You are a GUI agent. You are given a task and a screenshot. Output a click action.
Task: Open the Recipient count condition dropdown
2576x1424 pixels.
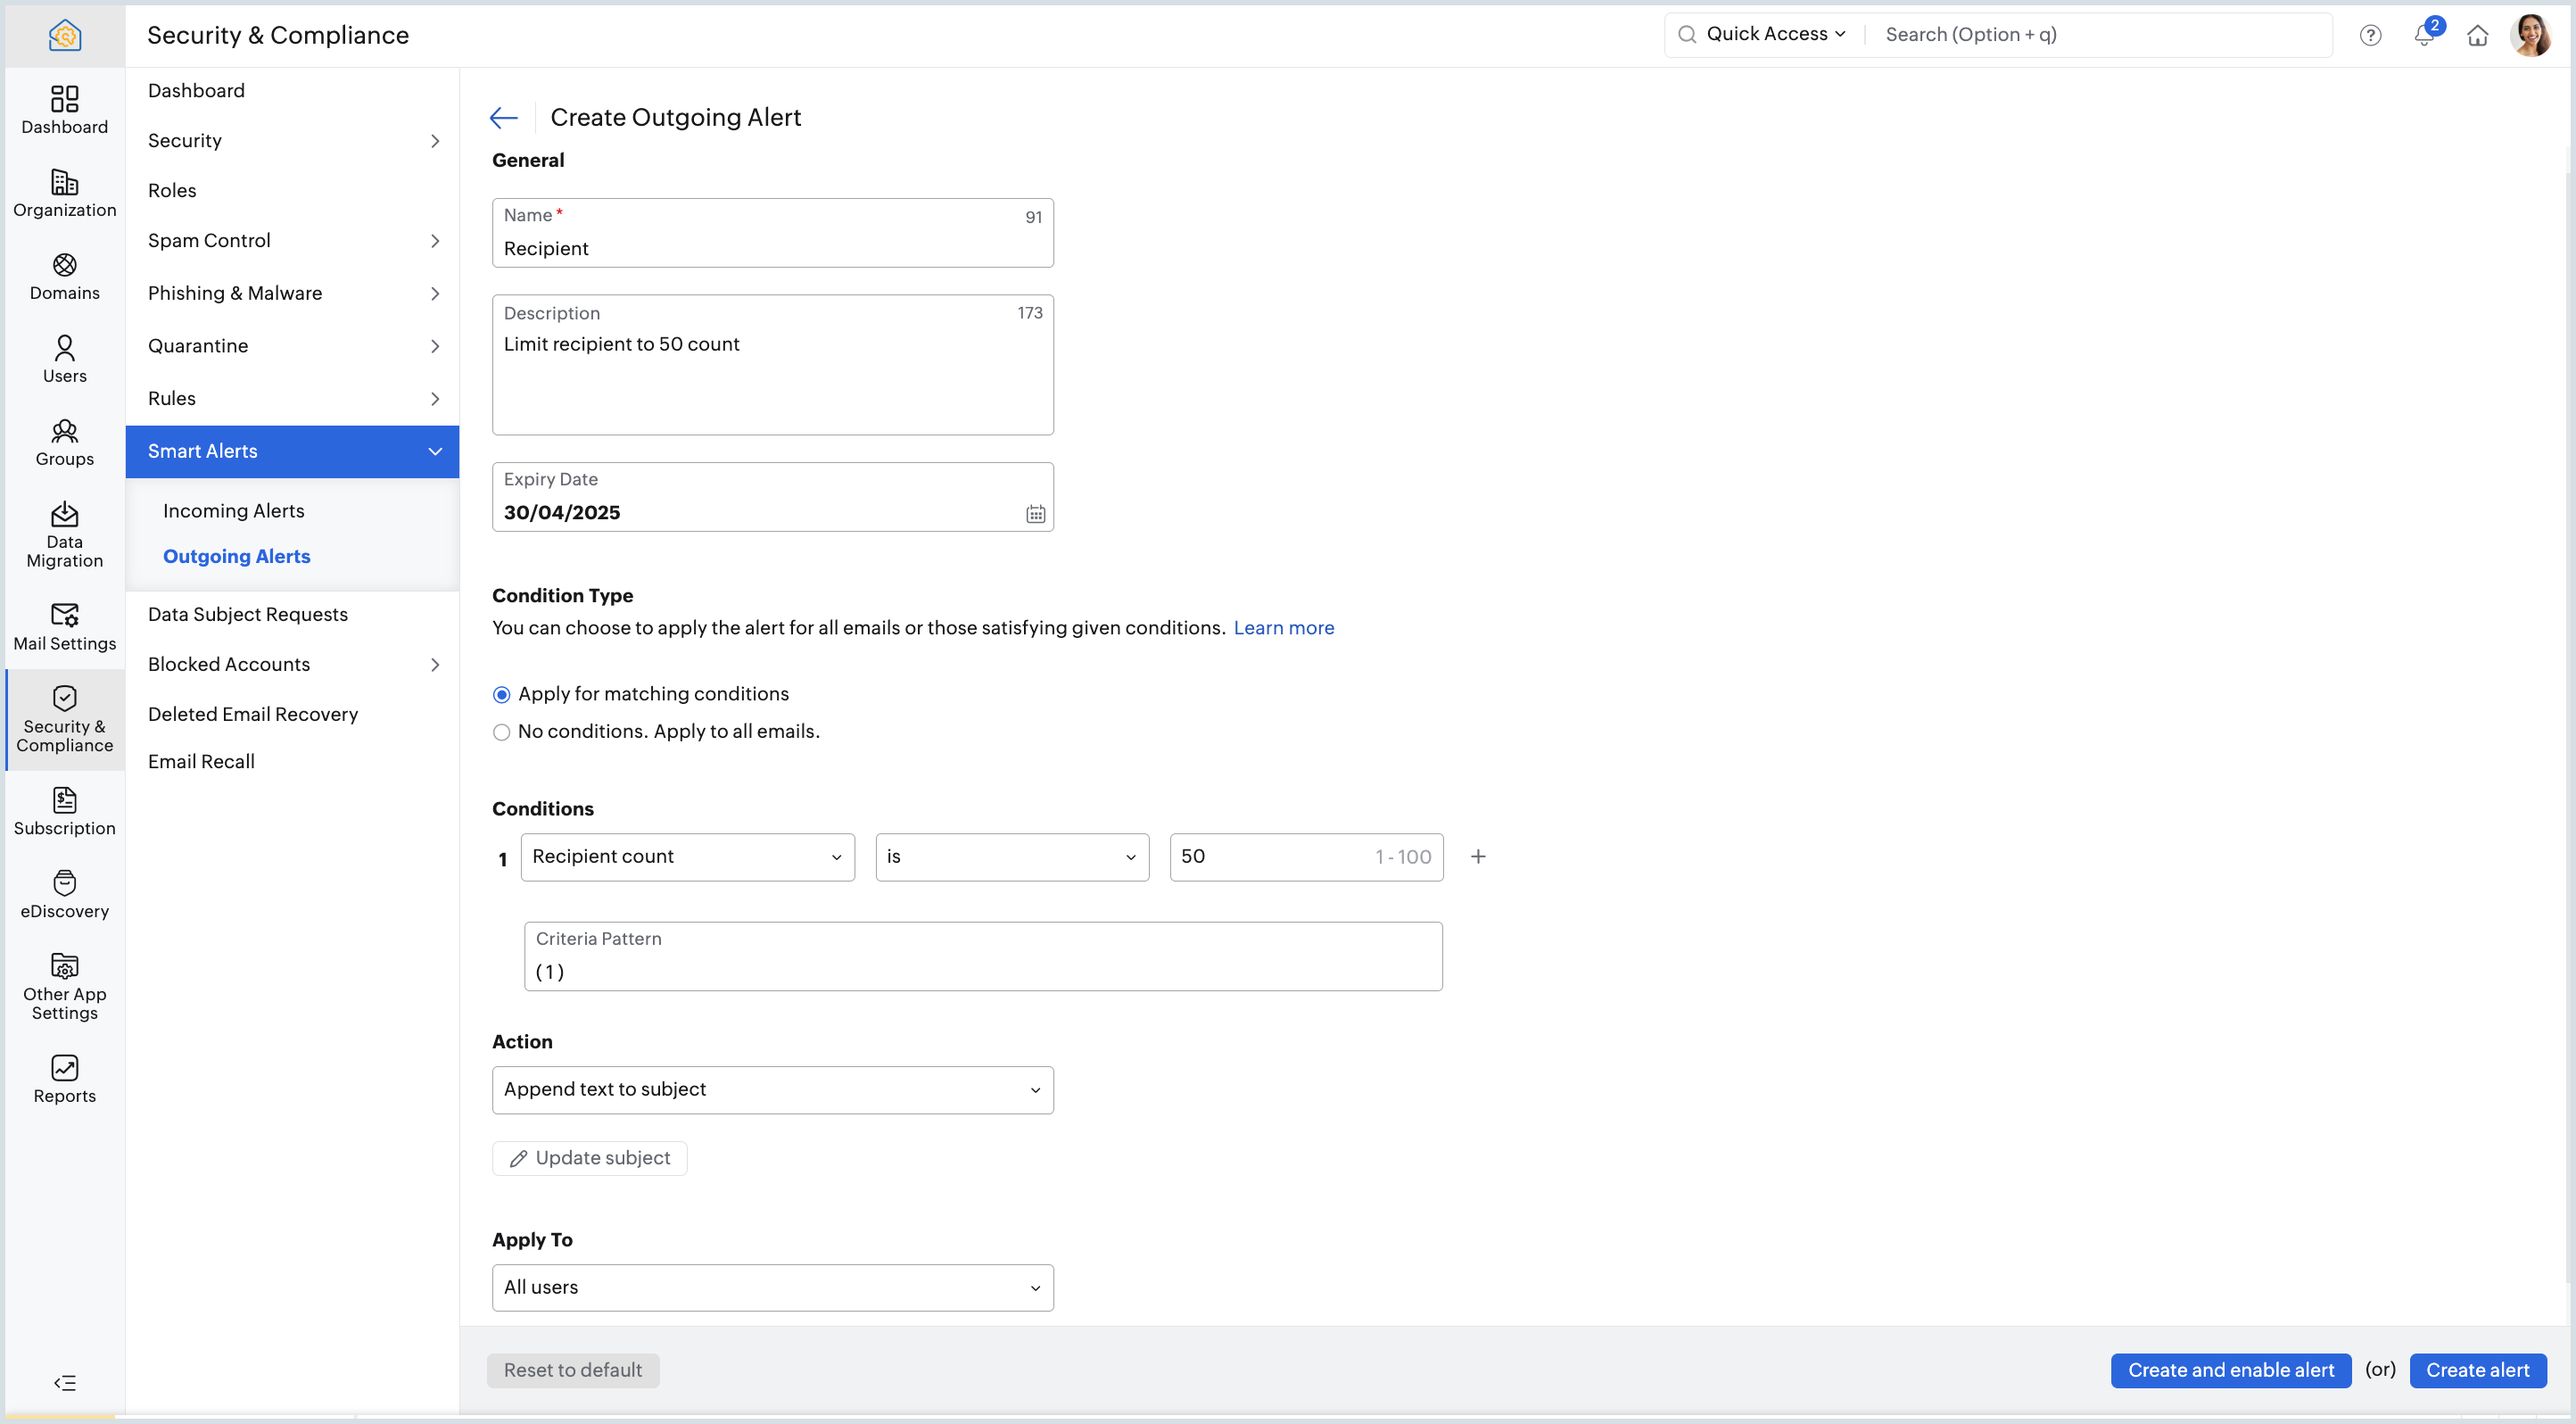click(687, 857)
